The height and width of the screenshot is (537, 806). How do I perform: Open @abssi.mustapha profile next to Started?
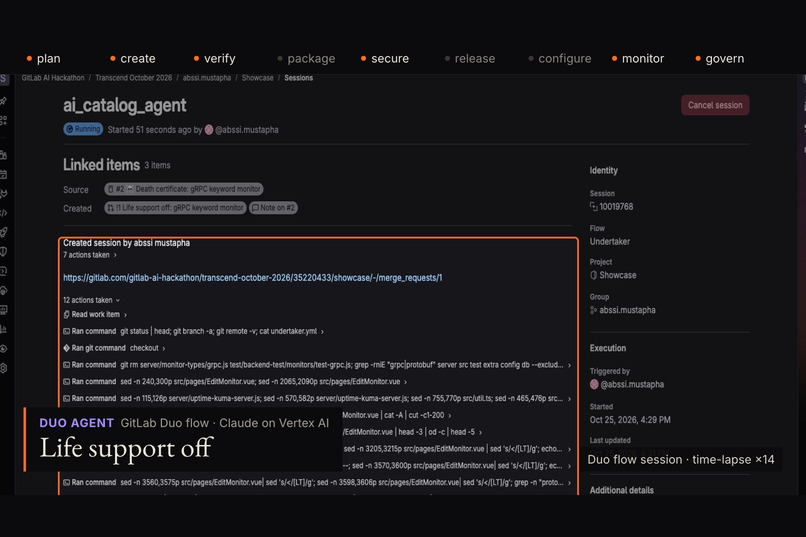pos(247,129)
